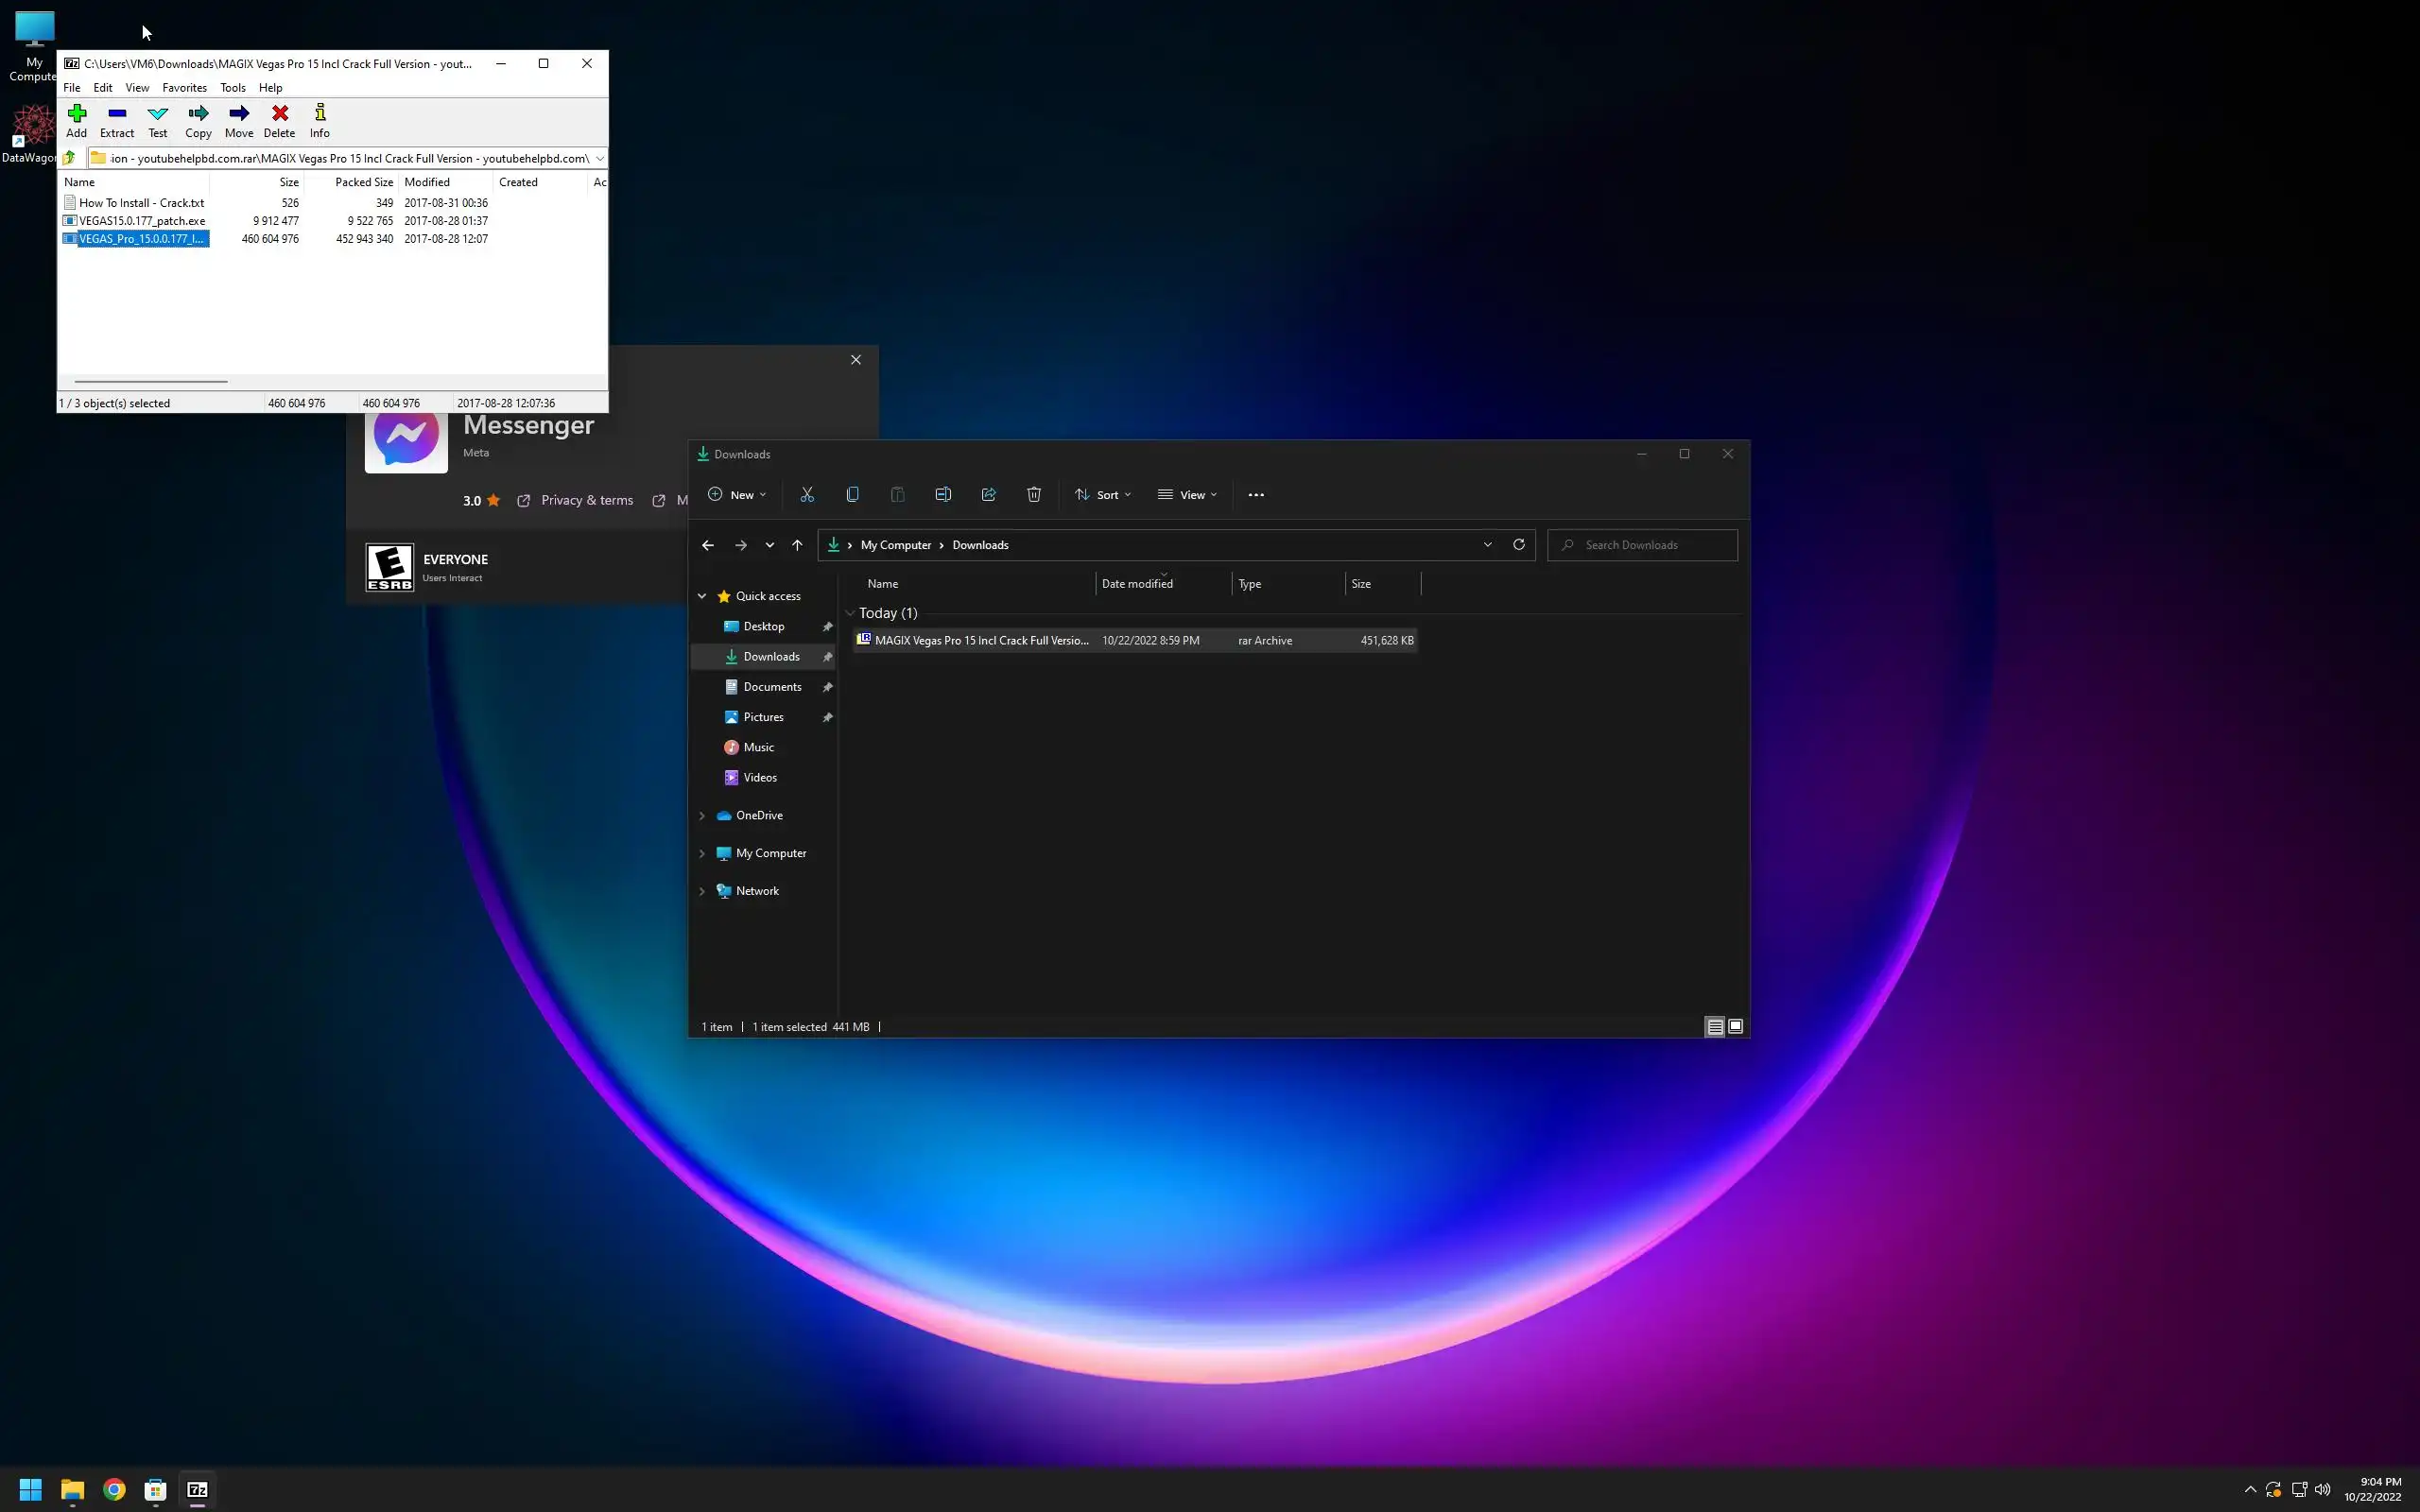Click the Info icon in 7-Zip
Viewport: 2420px width, 1512px height.
[x=320, y=120]
